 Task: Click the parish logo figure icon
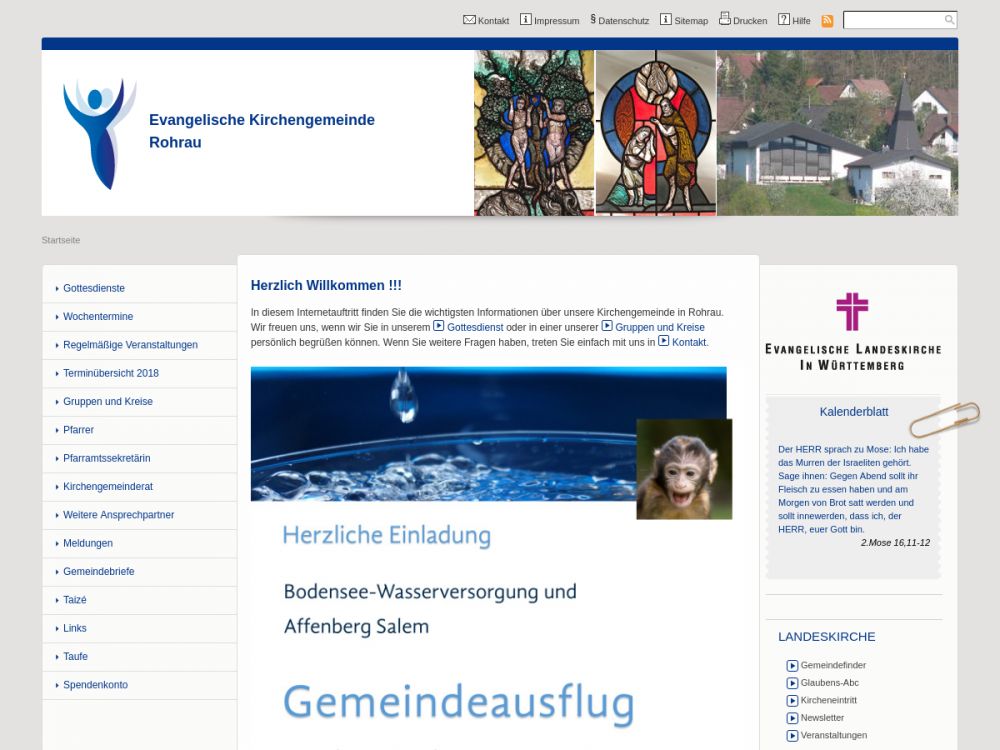pyautogui.click(x=98, y=133)
